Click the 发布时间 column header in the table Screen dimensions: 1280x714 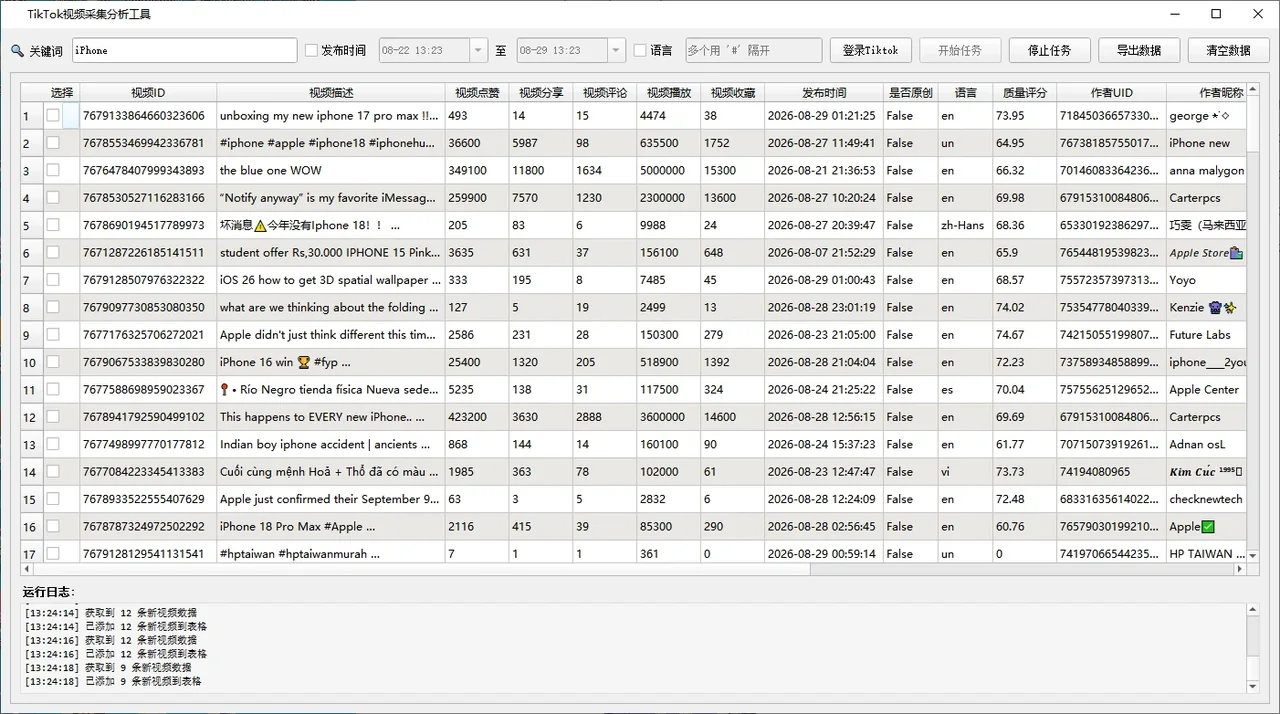coord(824,93)
